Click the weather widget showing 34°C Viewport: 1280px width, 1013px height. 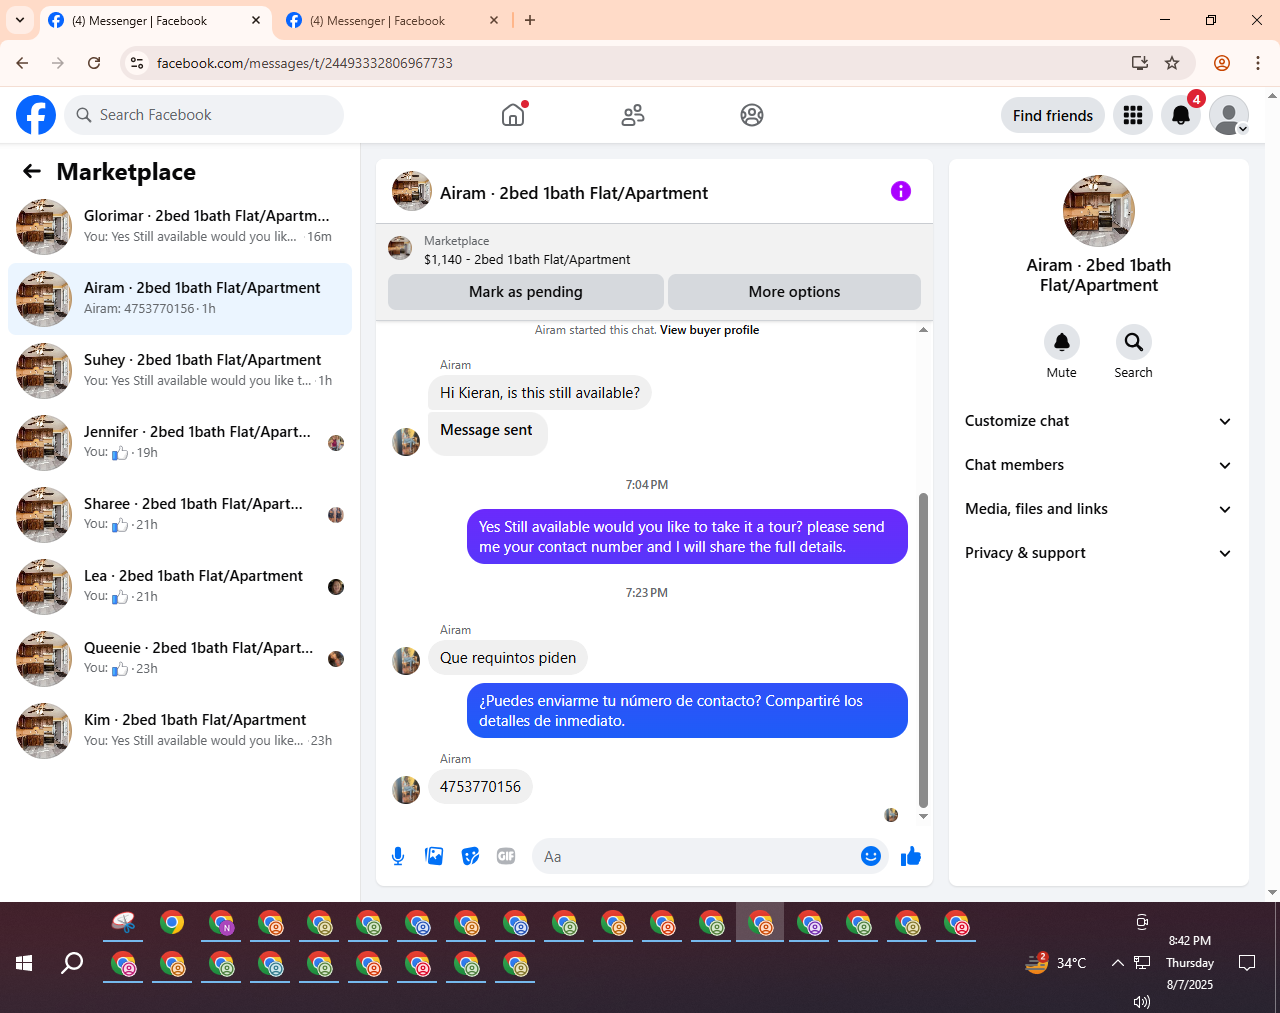[1056, 963]
